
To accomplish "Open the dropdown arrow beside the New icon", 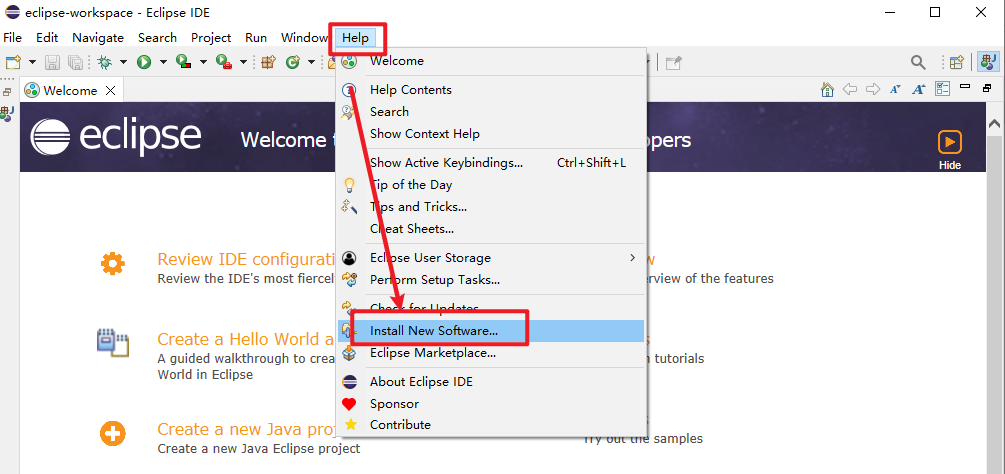I will 30,62.
